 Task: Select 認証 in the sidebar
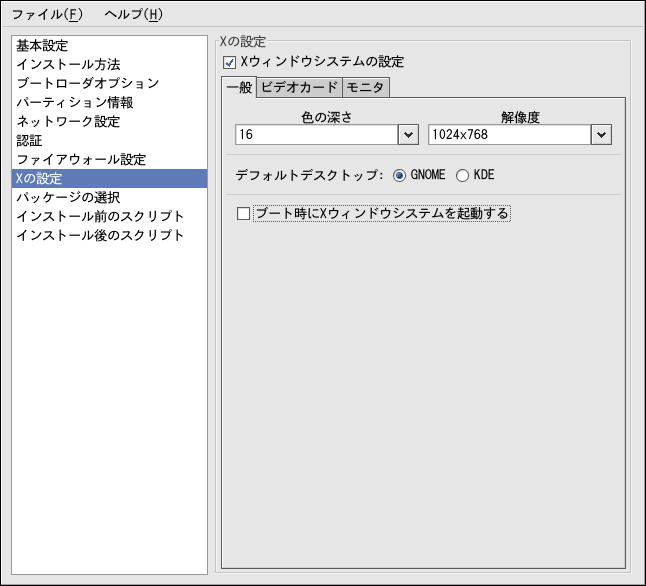29,141
